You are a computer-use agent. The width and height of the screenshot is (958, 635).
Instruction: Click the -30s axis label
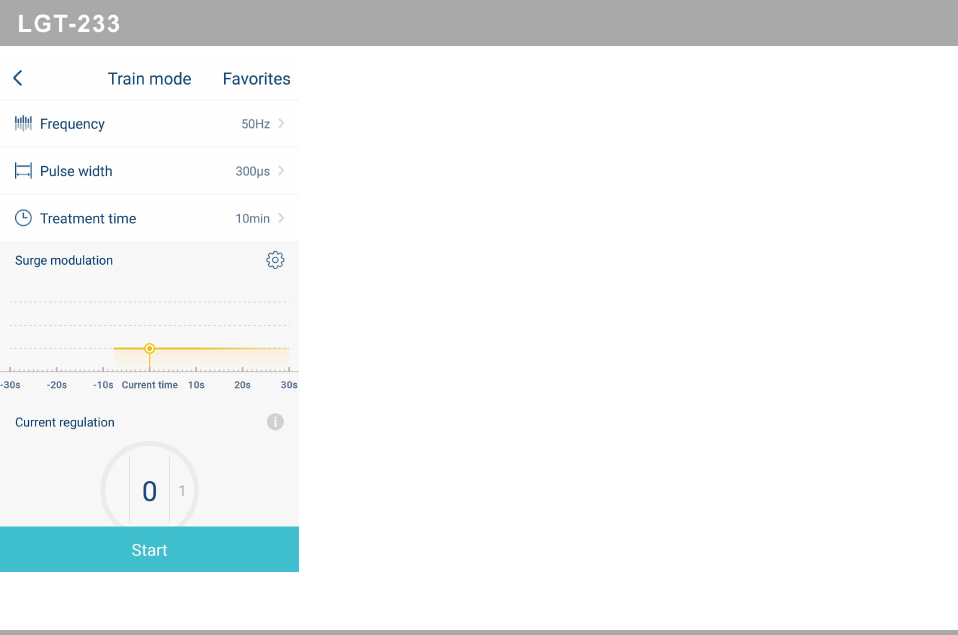click(10, 385)
